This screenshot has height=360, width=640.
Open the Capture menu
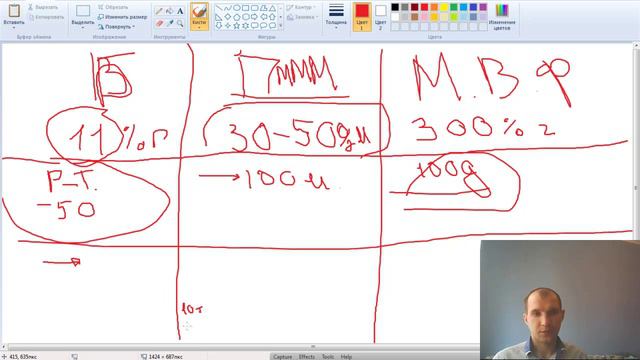tap(282, 357)
